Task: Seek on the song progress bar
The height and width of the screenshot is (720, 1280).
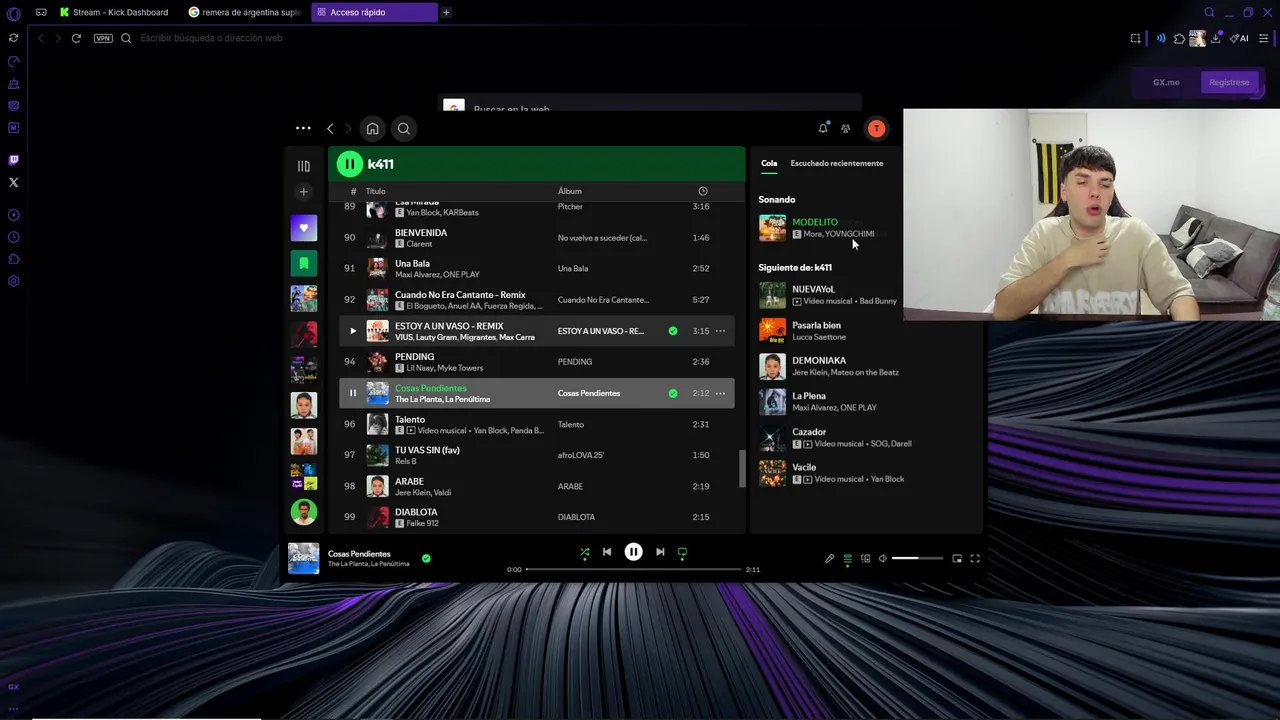Action: 633,569
